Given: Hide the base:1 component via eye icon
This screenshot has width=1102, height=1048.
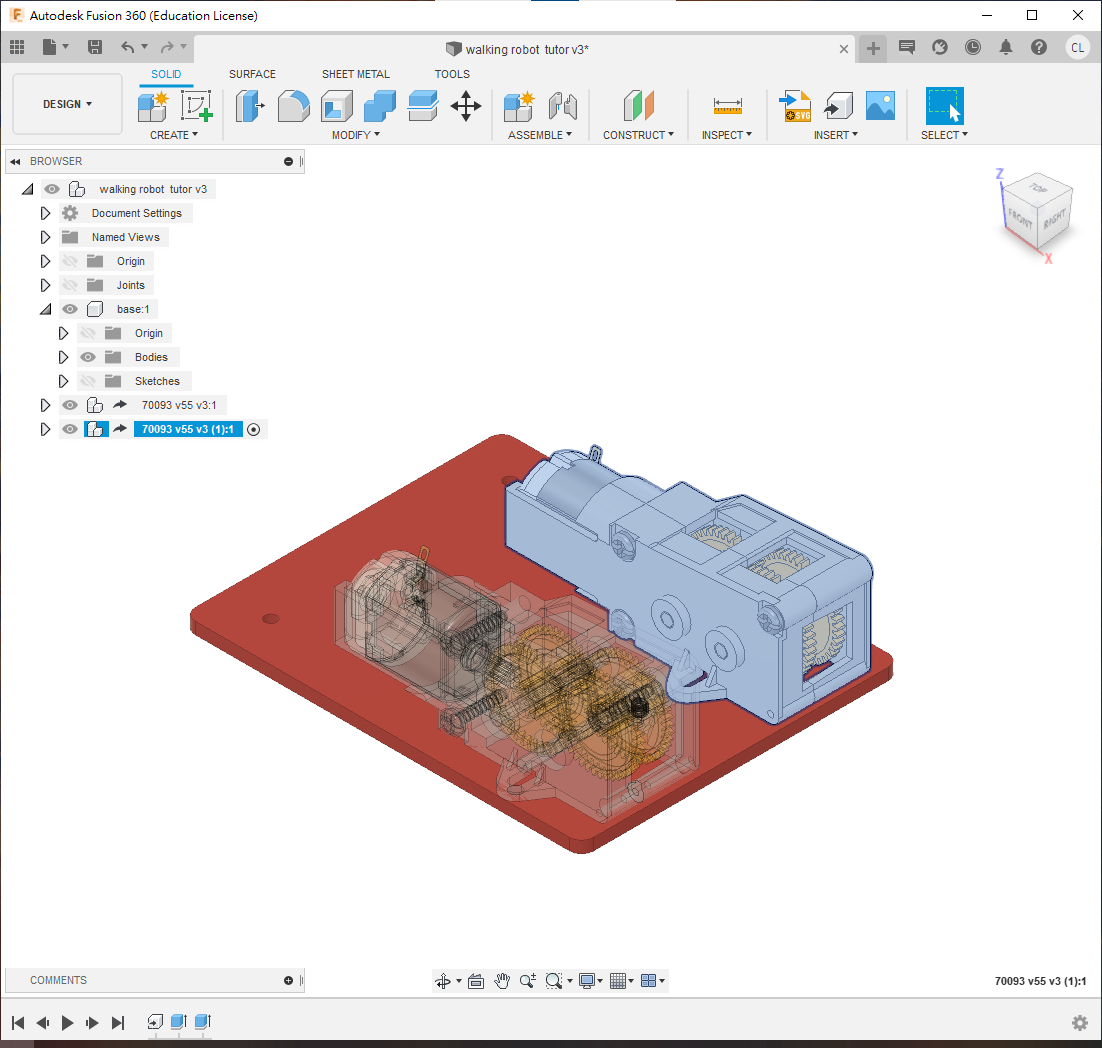Looking at the screenshot, I should click(70, 309).
